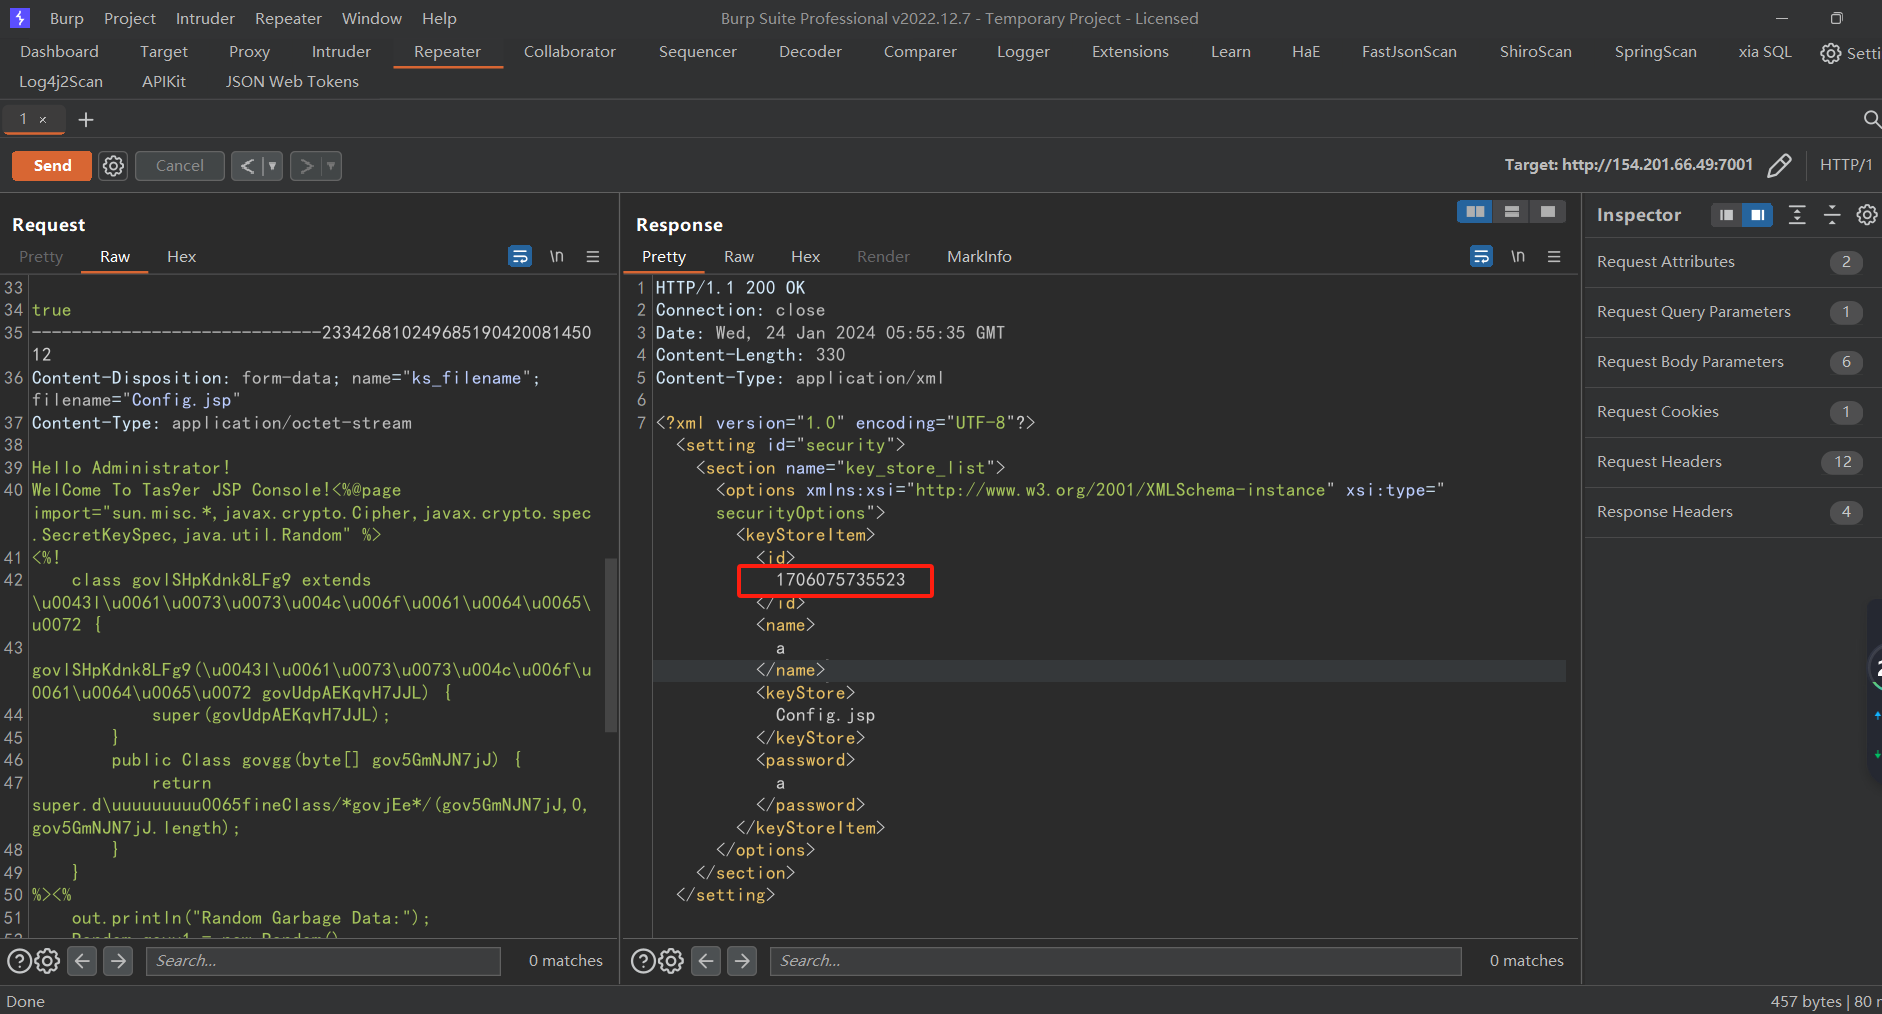Toggle word wrap in Response pane
Viewport: 1882px width, 1014px height.
click(1481, 257)
